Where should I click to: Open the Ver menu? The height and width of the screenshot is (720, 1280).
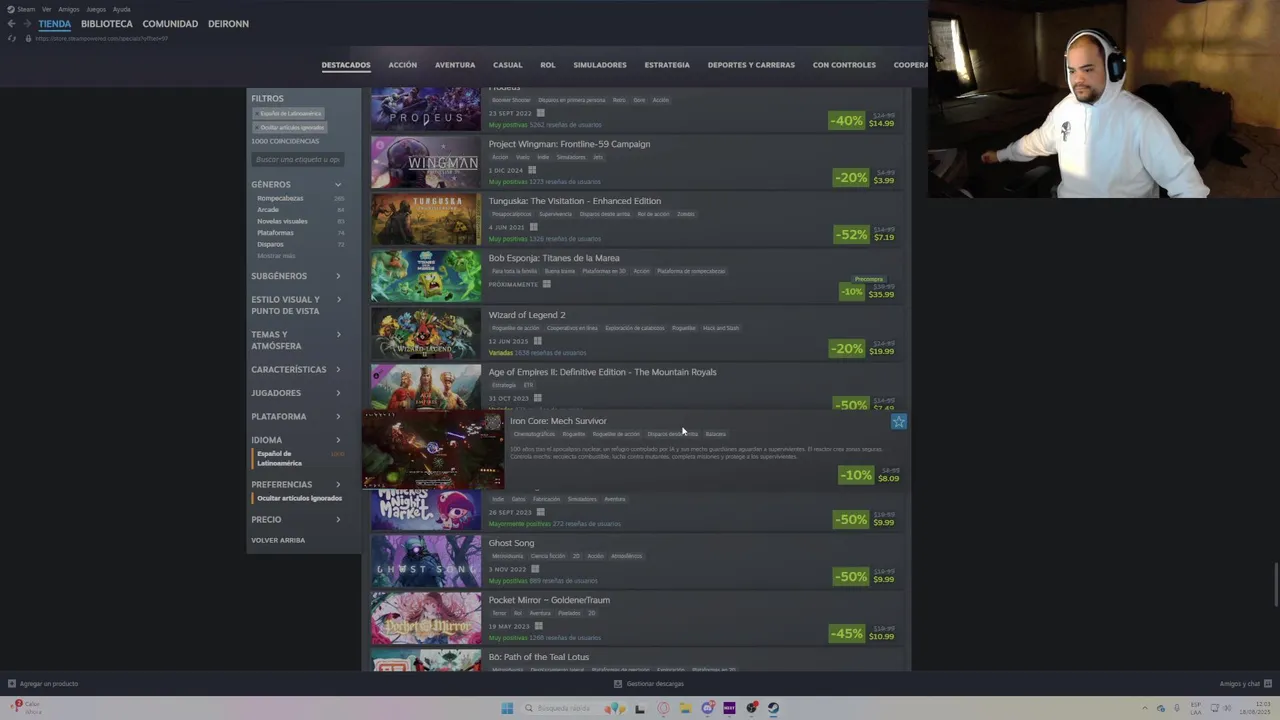pos(46,9)
